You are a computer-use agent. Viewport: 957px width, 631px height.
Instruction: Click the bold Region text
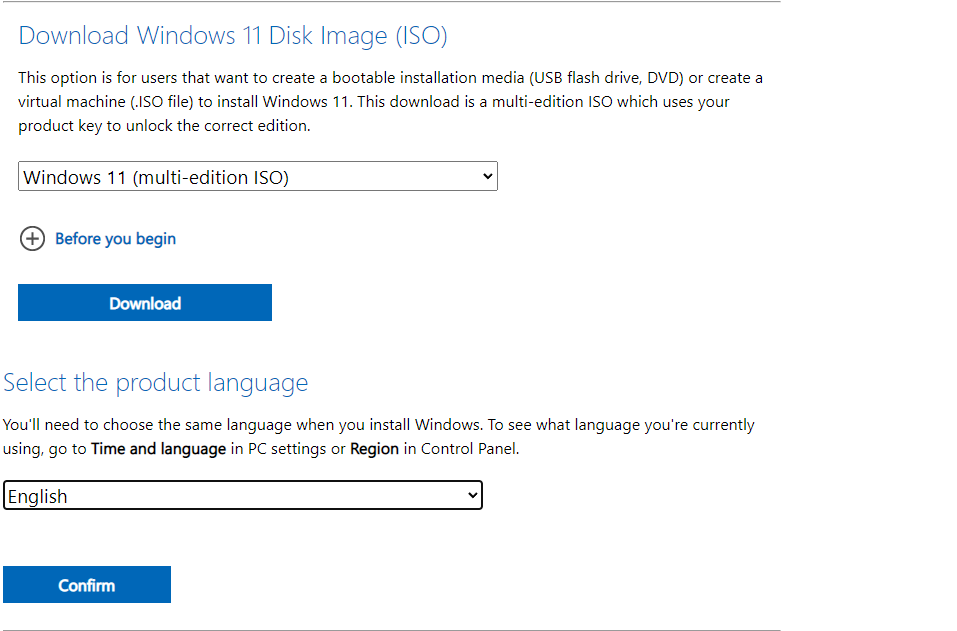coord(374,449)
